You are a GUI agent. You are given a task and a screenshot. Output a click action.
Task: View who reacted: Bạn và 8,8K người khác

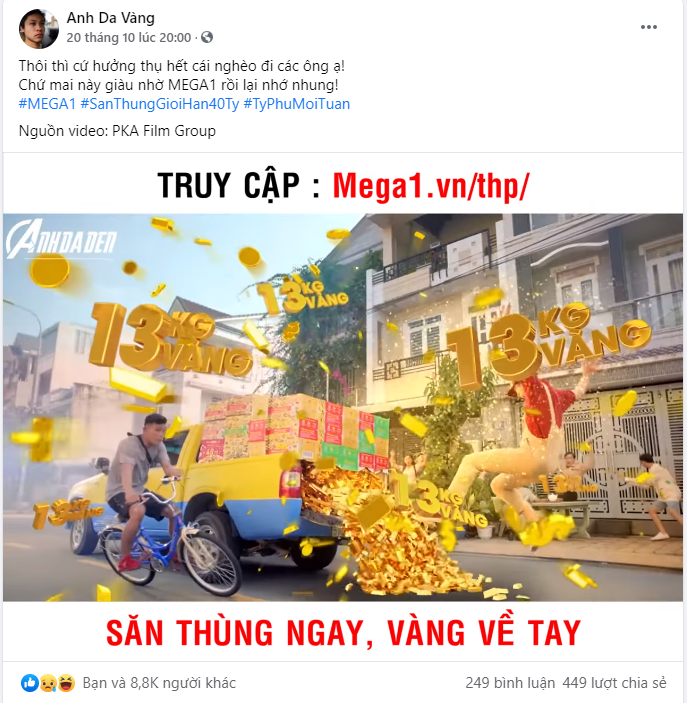[159, 683]
